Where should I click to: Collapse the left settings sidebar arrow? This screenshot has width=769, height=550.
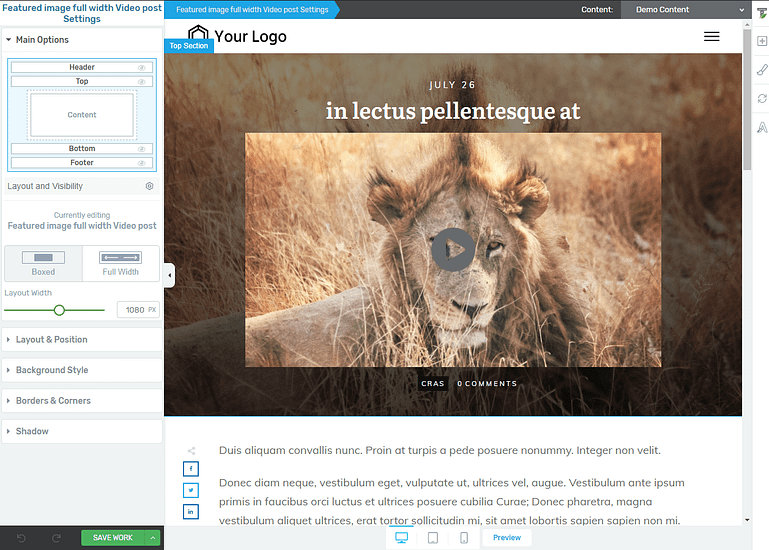pyautogui.click(x=169, y=275)
